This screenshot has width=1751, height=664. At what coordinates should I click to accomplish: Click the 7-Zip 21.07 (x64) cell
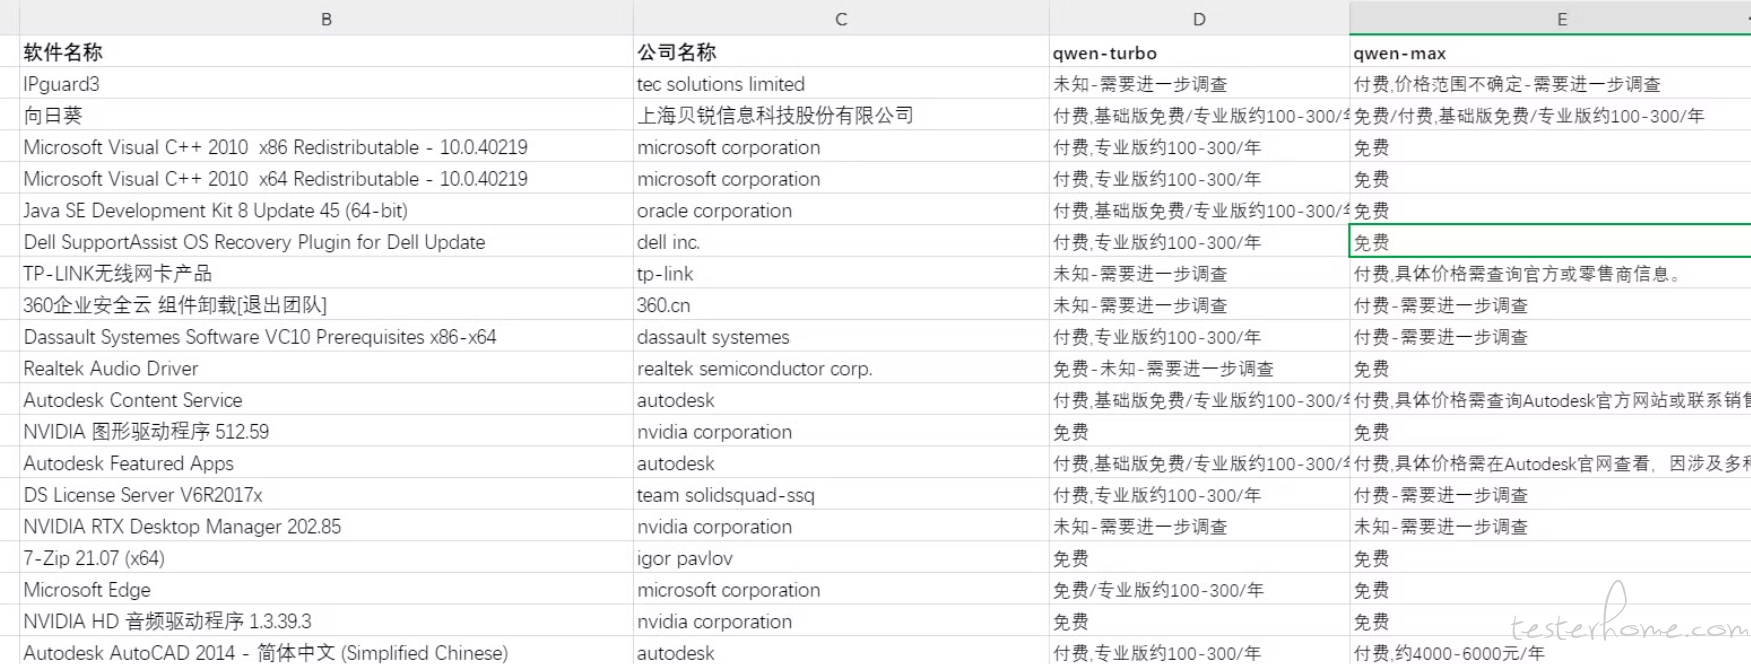pyautogui.click(x=326, y=558)
